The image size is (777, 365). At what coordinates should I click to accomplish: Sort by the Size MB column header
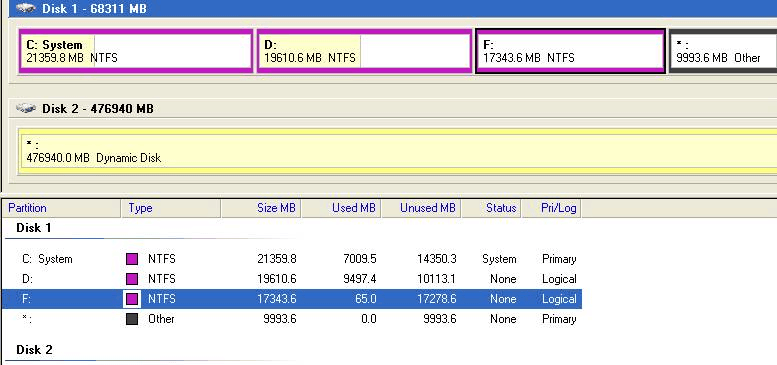pyautogui.click(x=261, y=208)
